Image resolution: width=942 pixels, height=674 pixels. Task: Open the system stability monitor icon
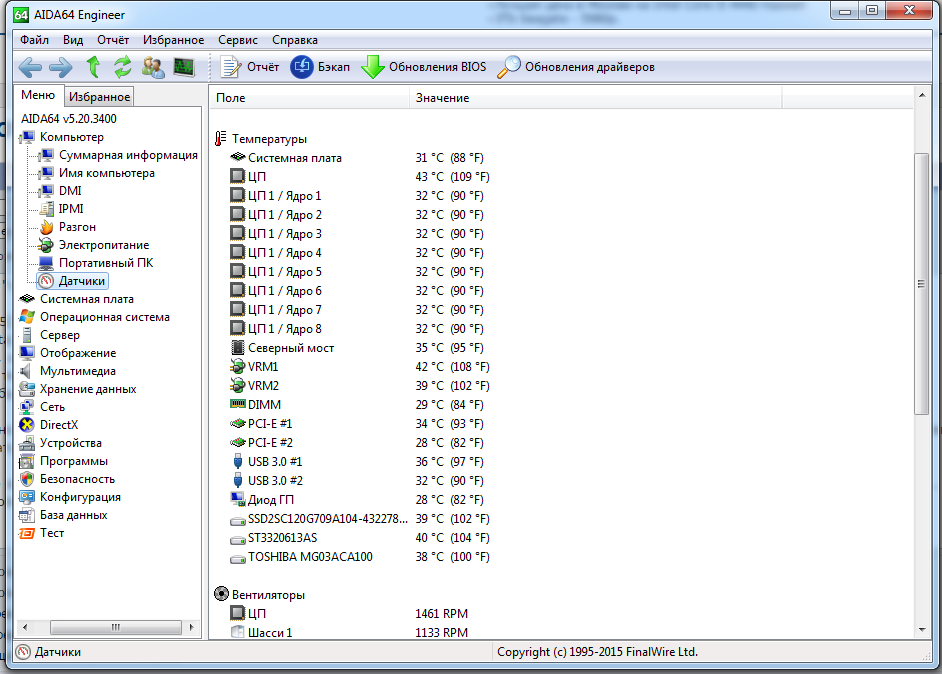184,67
